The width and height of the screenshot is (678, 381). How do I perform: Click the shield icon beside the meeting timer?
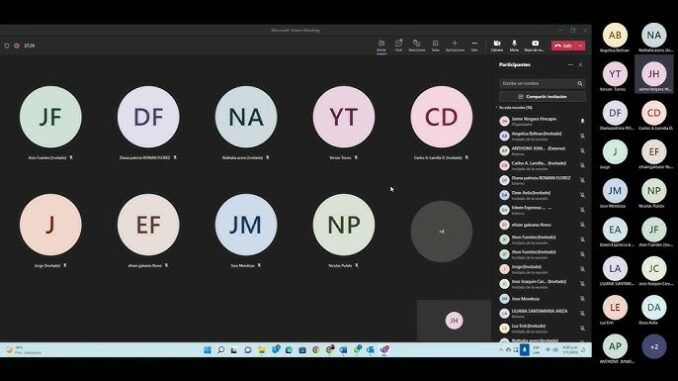click(6, 45)
